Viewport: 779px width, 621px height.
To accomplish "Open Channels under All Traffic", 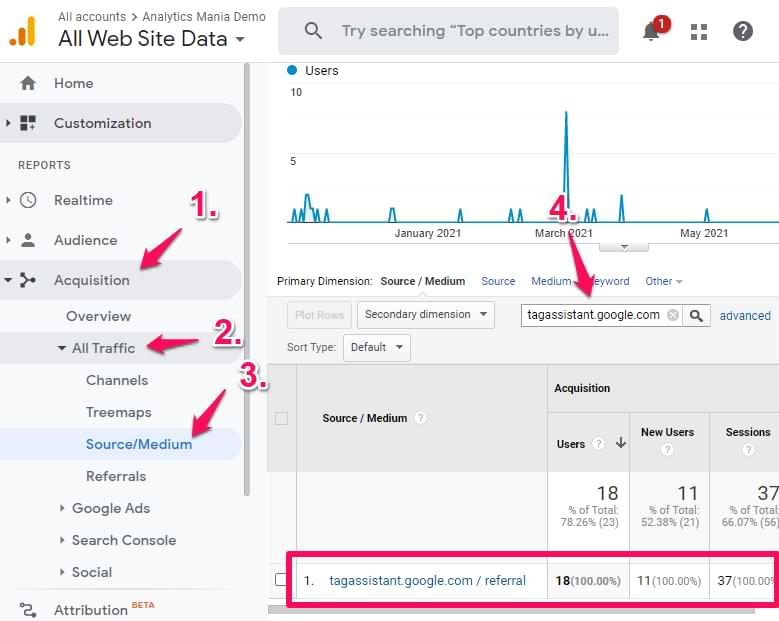I will (117, 380).
